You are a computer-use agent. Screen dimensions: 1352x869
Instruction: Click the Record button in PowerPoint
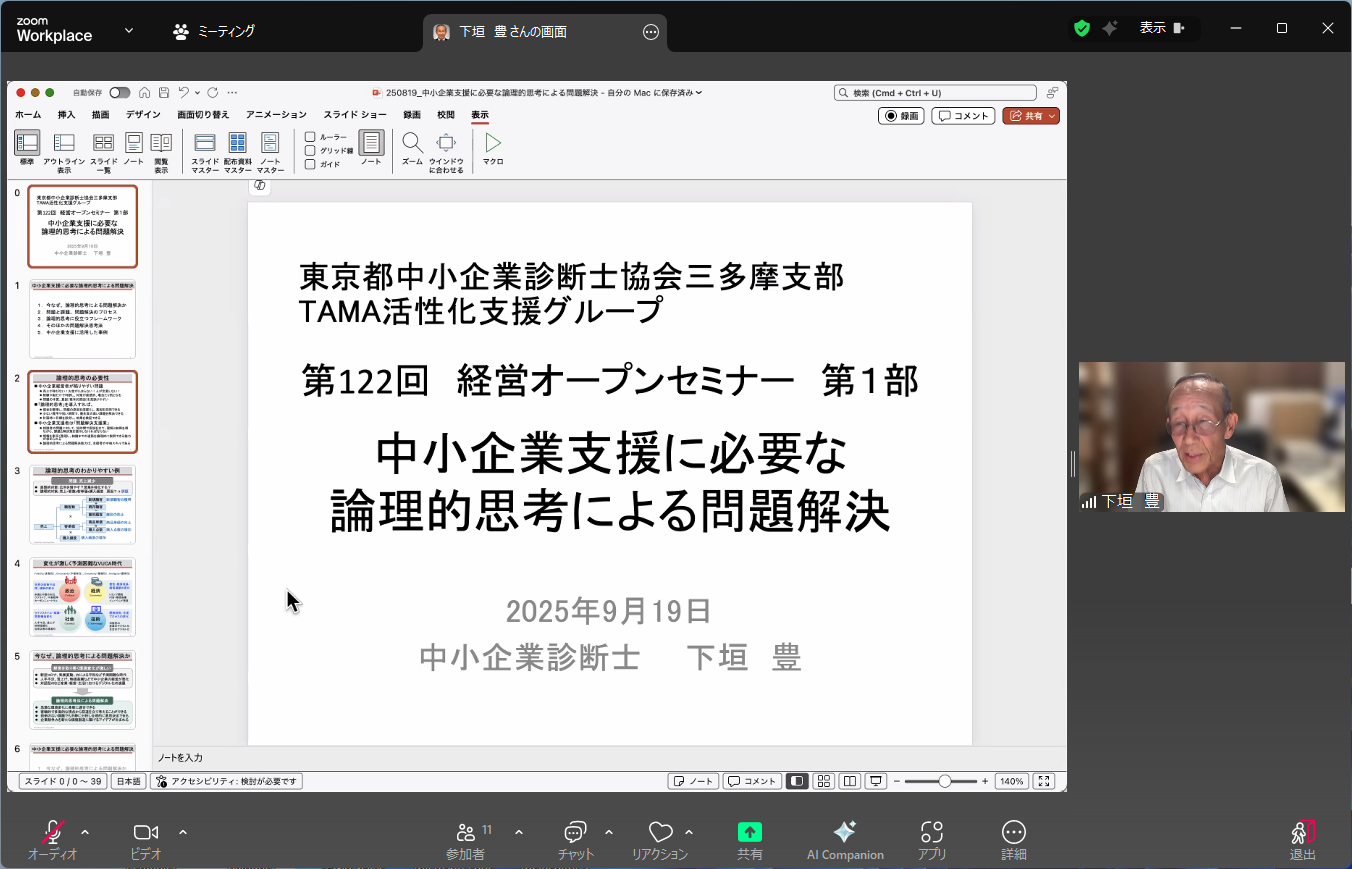(901, 116)
